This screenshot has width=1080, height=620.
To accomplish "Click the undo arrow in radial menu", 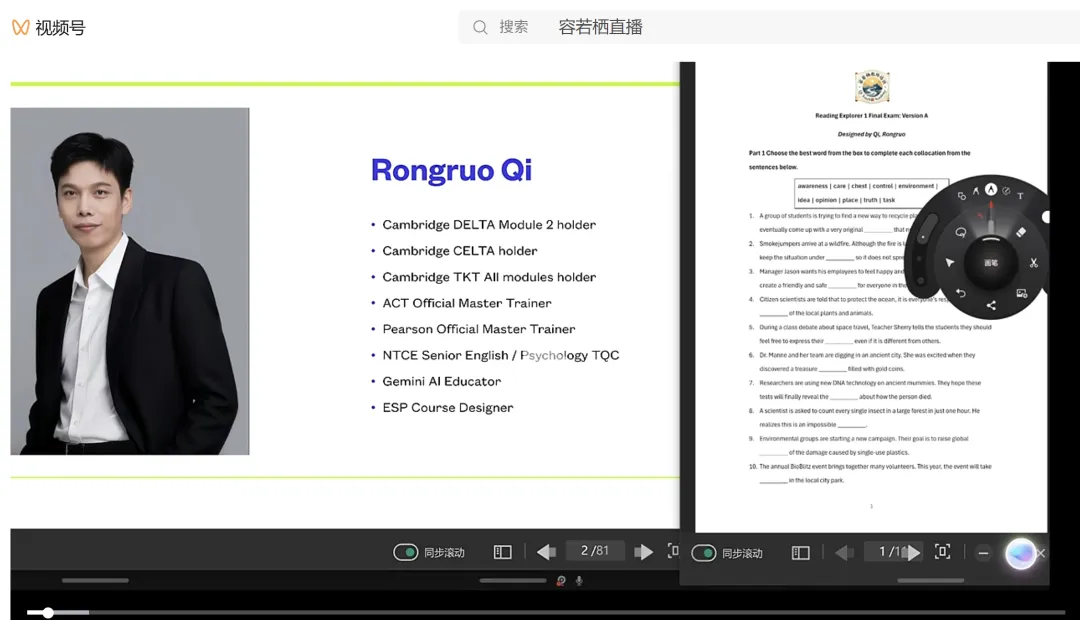I will [960, 293].
